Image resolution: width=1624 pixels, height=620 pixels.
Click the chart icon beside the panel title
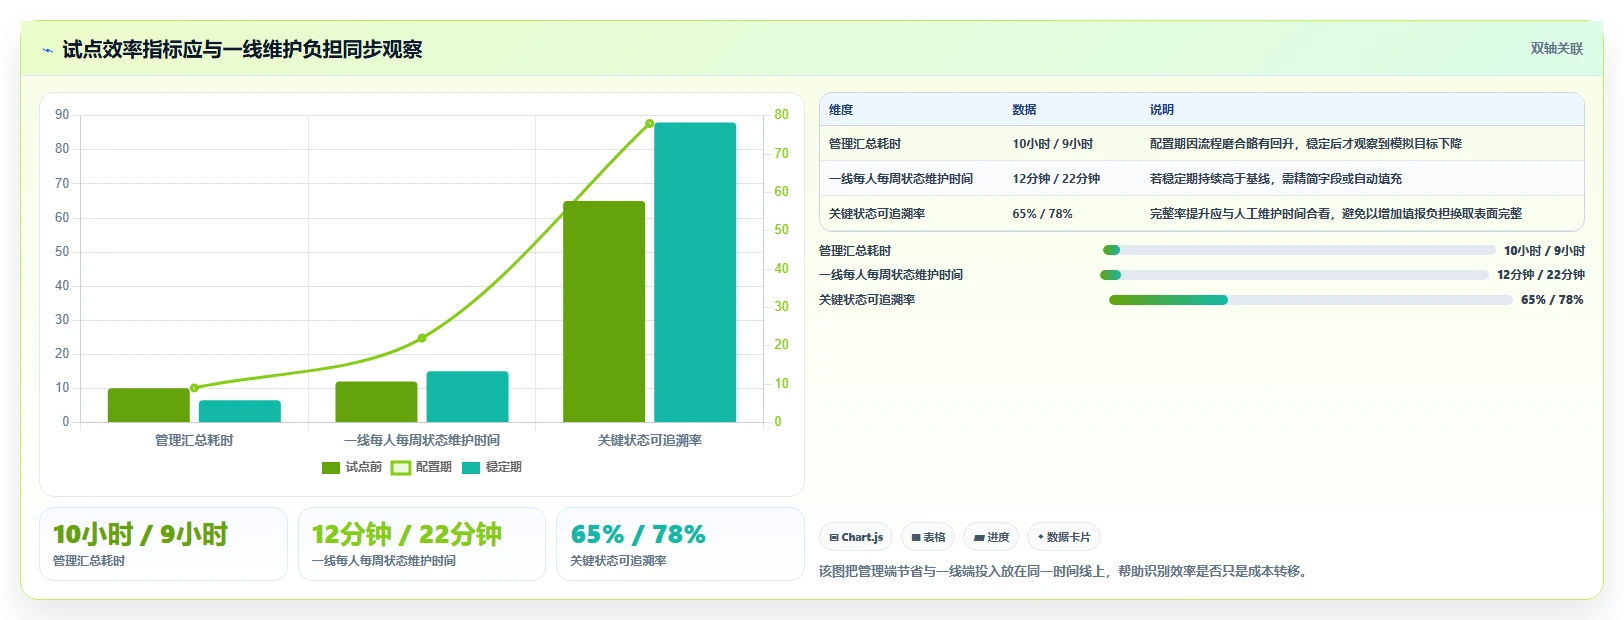click(47, 50)
